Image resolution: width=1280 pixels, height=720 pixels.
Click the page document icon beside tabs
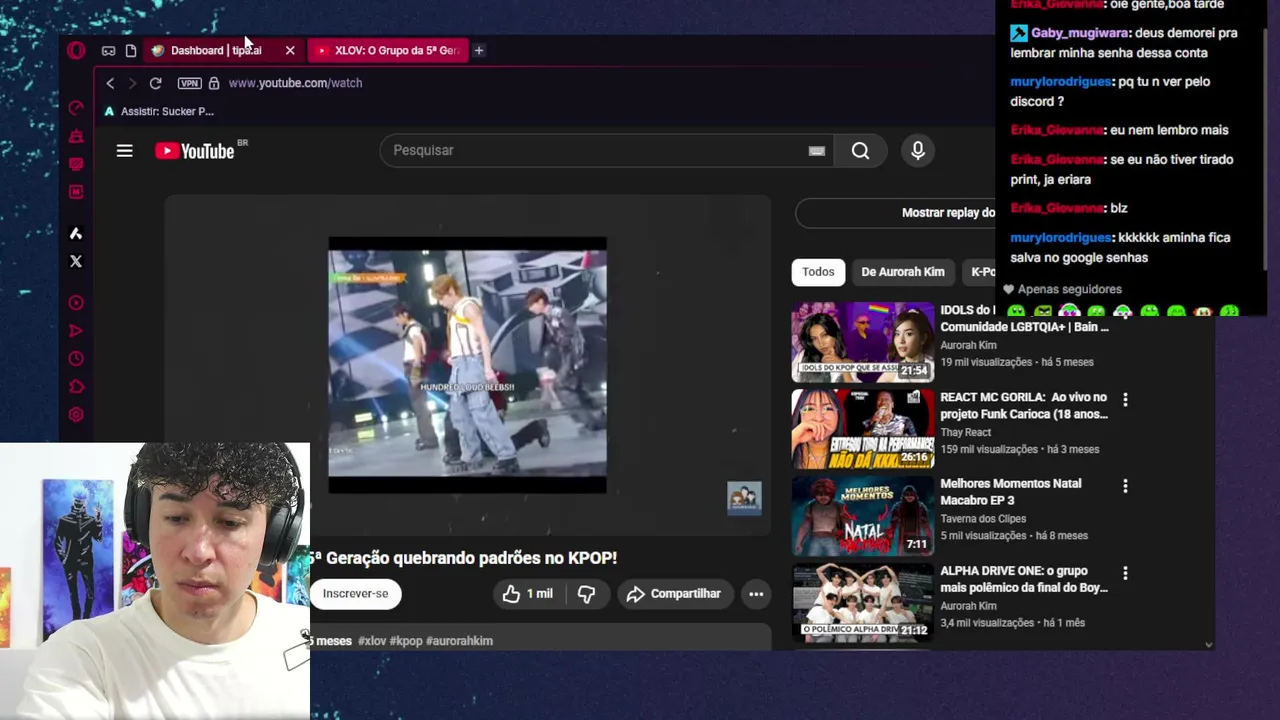click(131, 50)
